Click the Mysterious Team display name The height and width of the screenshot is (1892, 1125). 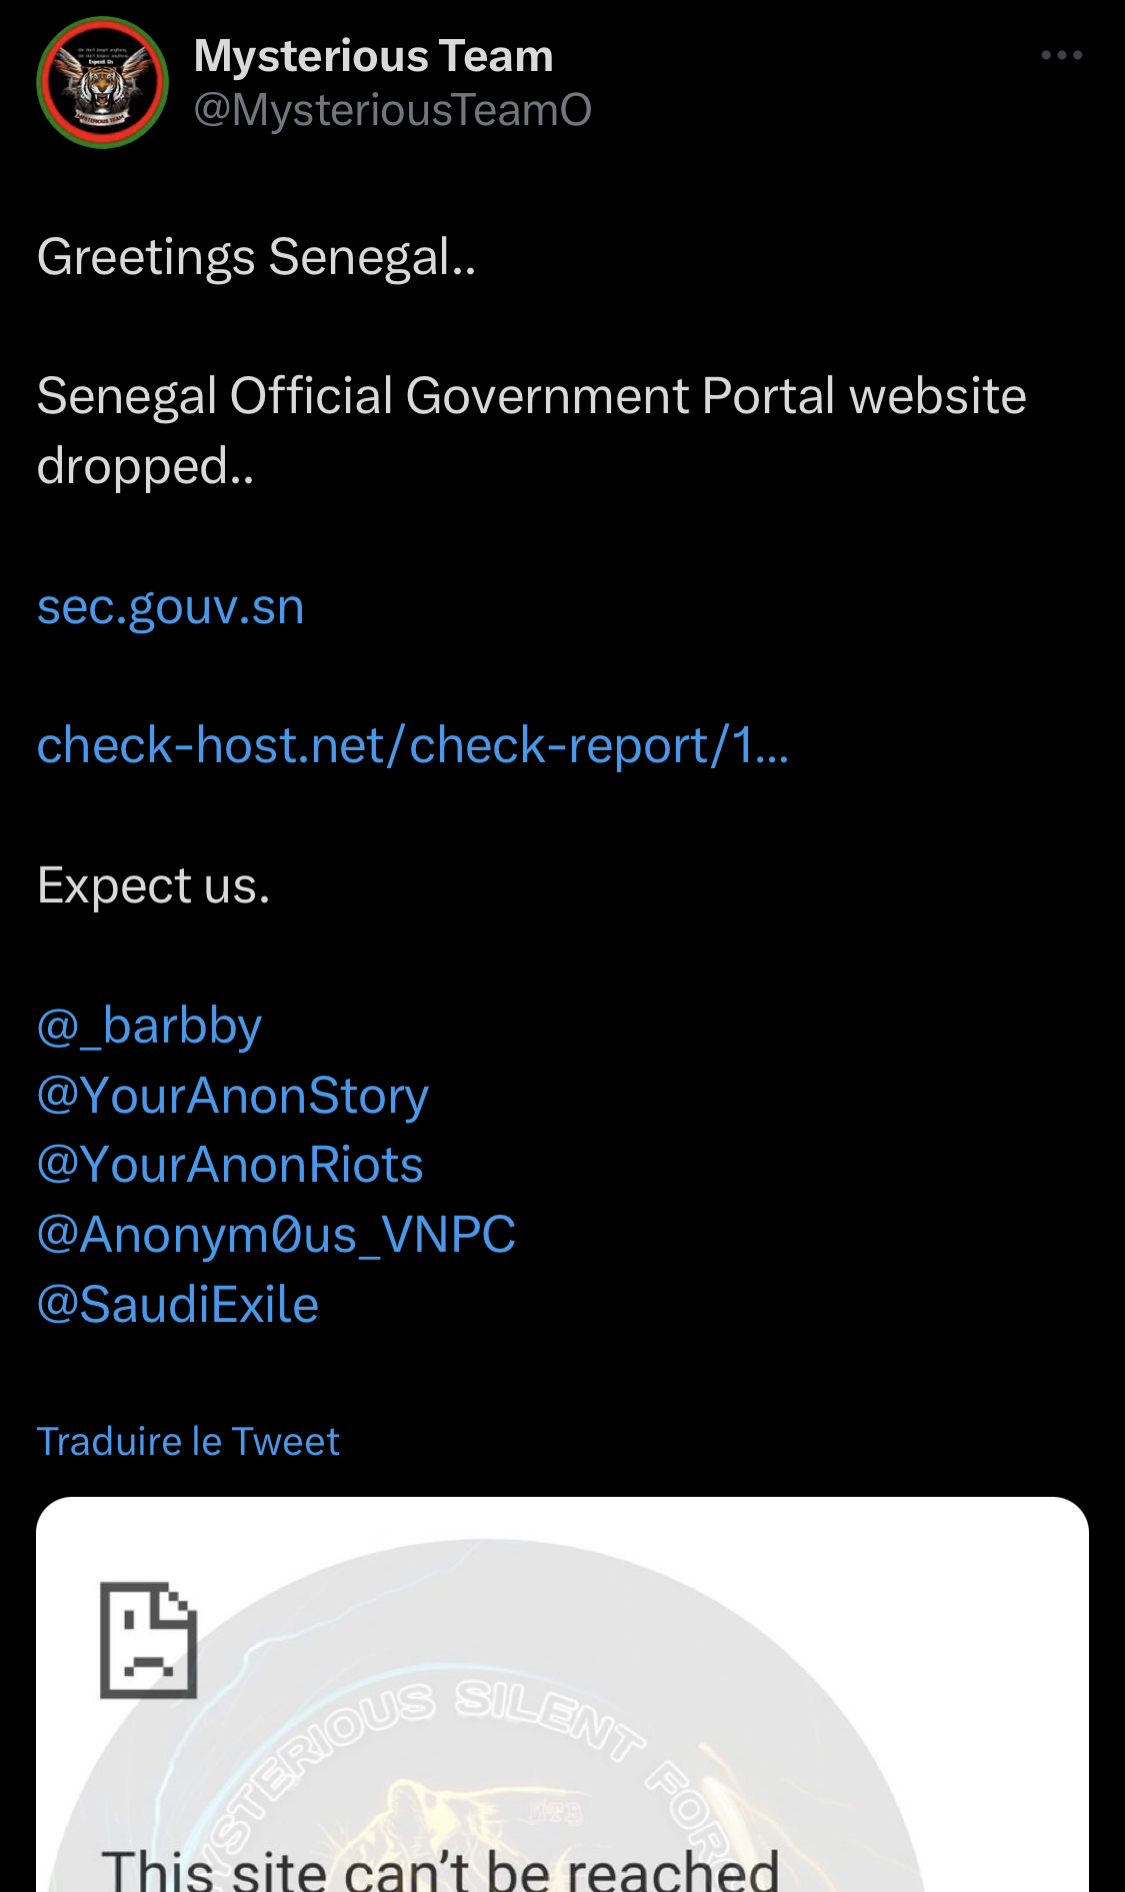click(373, 56)
